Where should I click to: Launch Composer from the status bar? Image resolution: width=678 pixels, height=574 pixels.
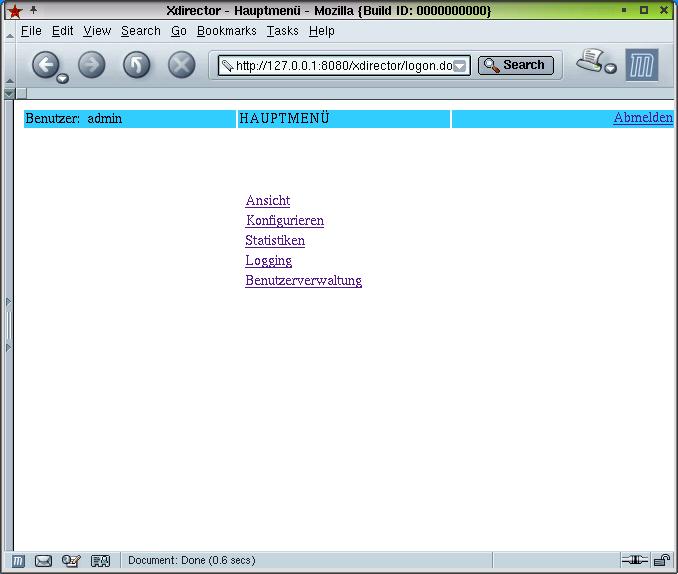(x=71, y=561)
